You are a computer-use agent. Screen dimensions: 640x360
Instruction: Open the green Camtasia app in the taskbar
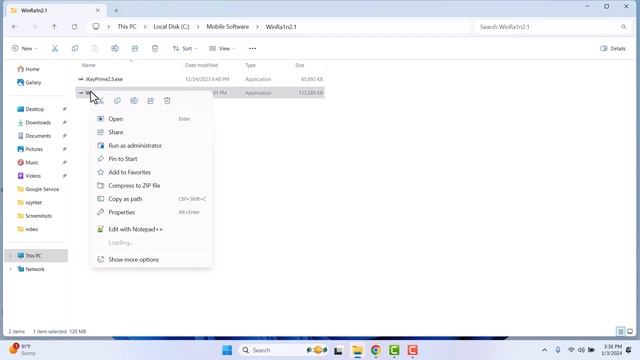pyautogui.click(x=394, y=350)
